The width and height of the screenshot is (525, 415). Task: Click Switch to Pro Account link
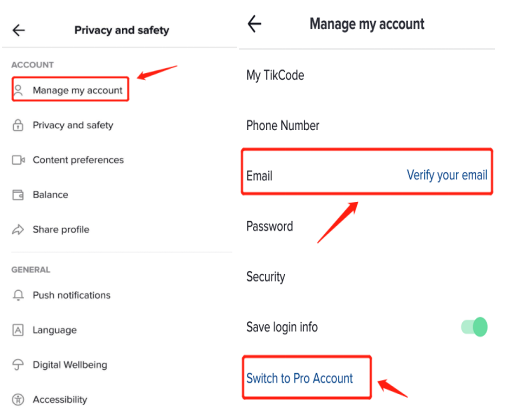(300, 378)
